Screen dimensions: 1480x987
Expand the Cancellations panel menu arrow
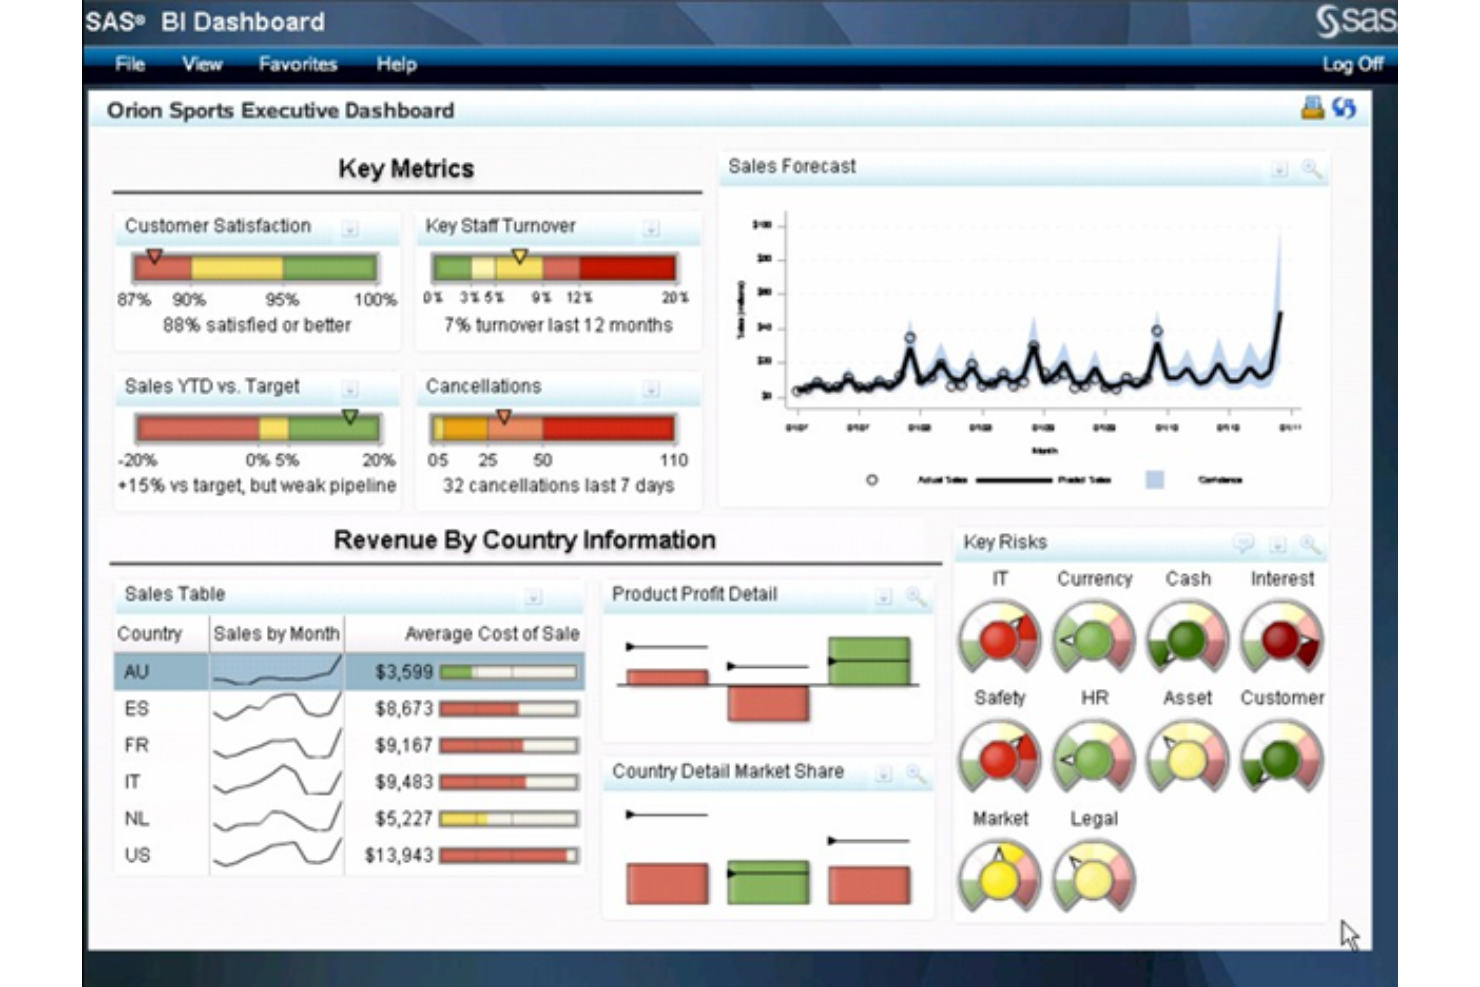651,389
